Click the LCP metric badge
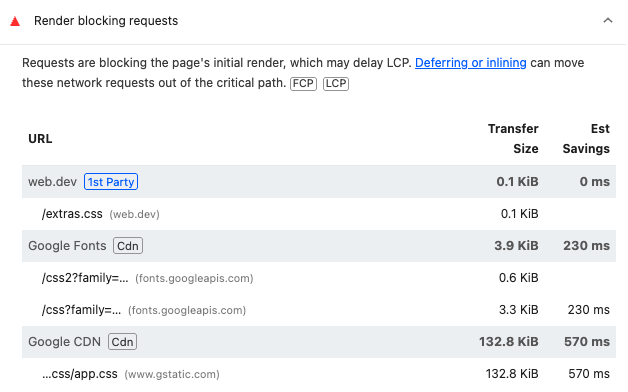 click(336, 83)
